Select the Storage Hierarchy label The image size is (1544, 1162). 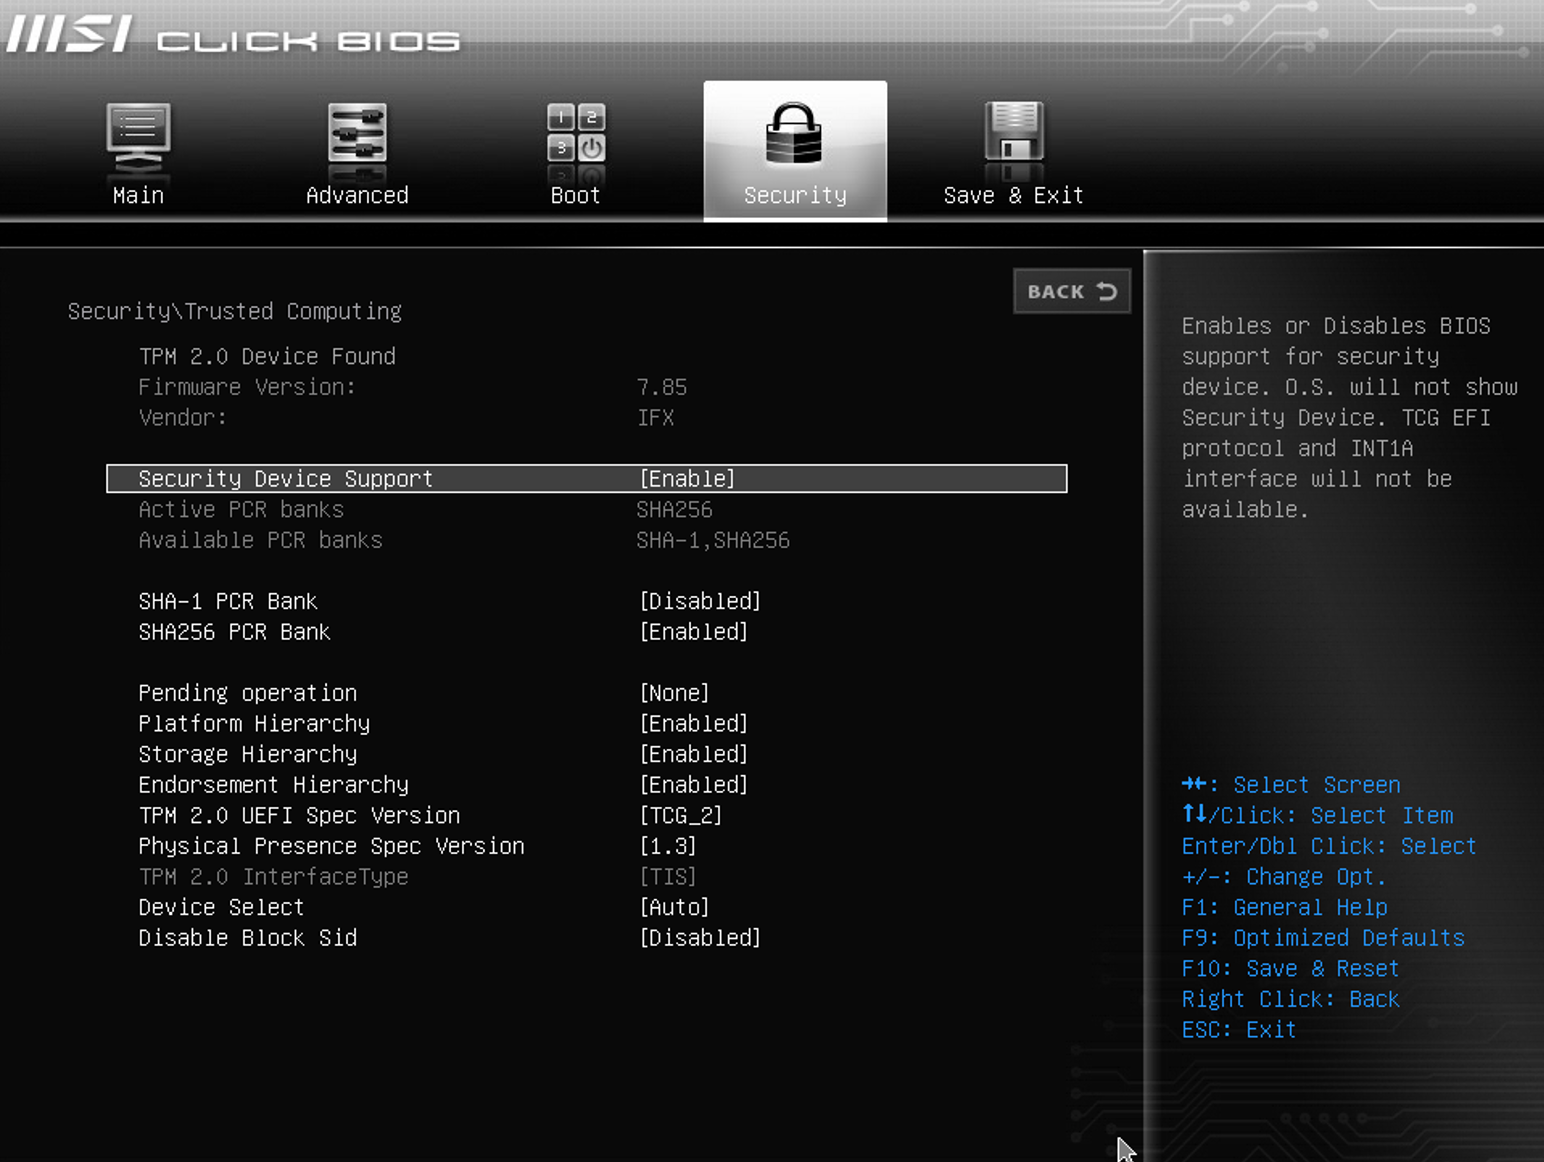click(248, 754)
